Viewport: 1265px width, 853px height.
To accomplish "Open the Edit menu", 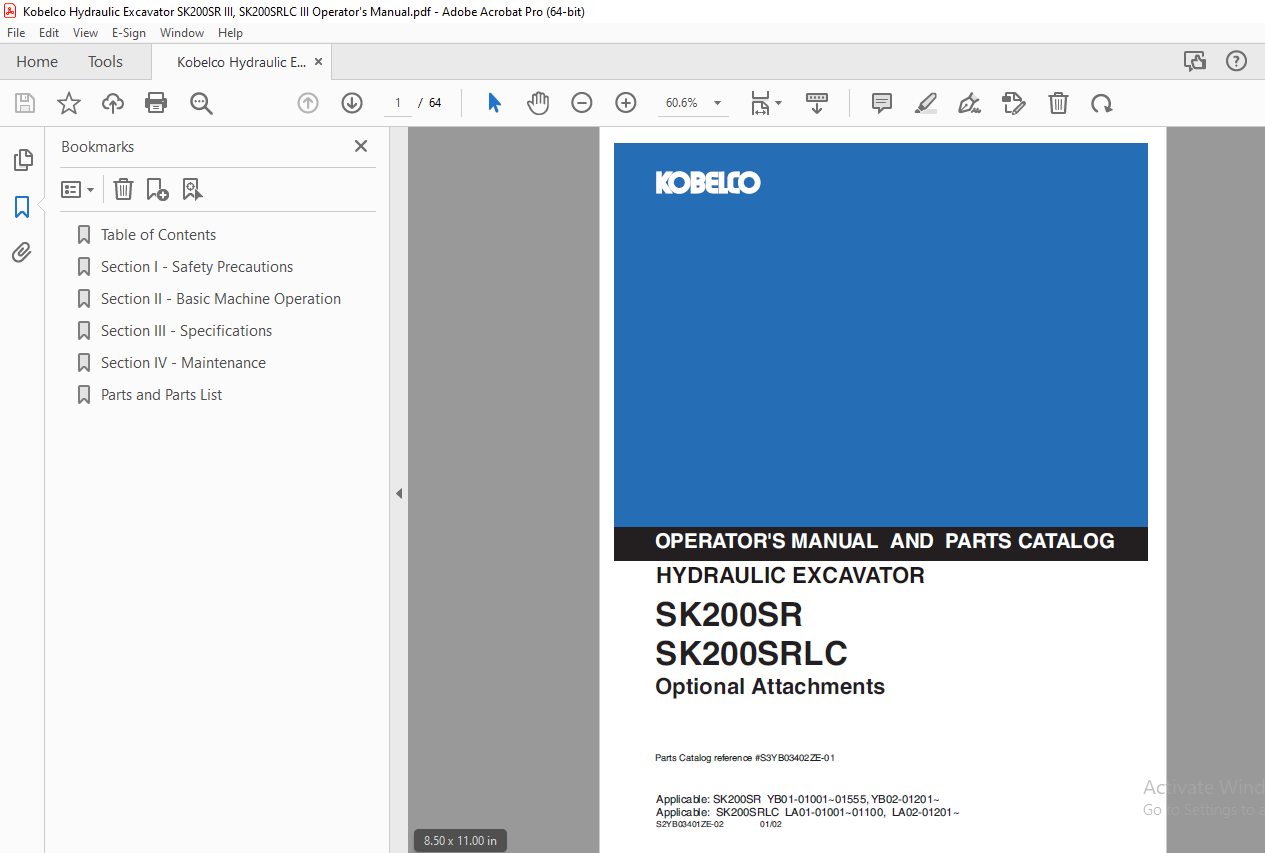I will 49,33.
